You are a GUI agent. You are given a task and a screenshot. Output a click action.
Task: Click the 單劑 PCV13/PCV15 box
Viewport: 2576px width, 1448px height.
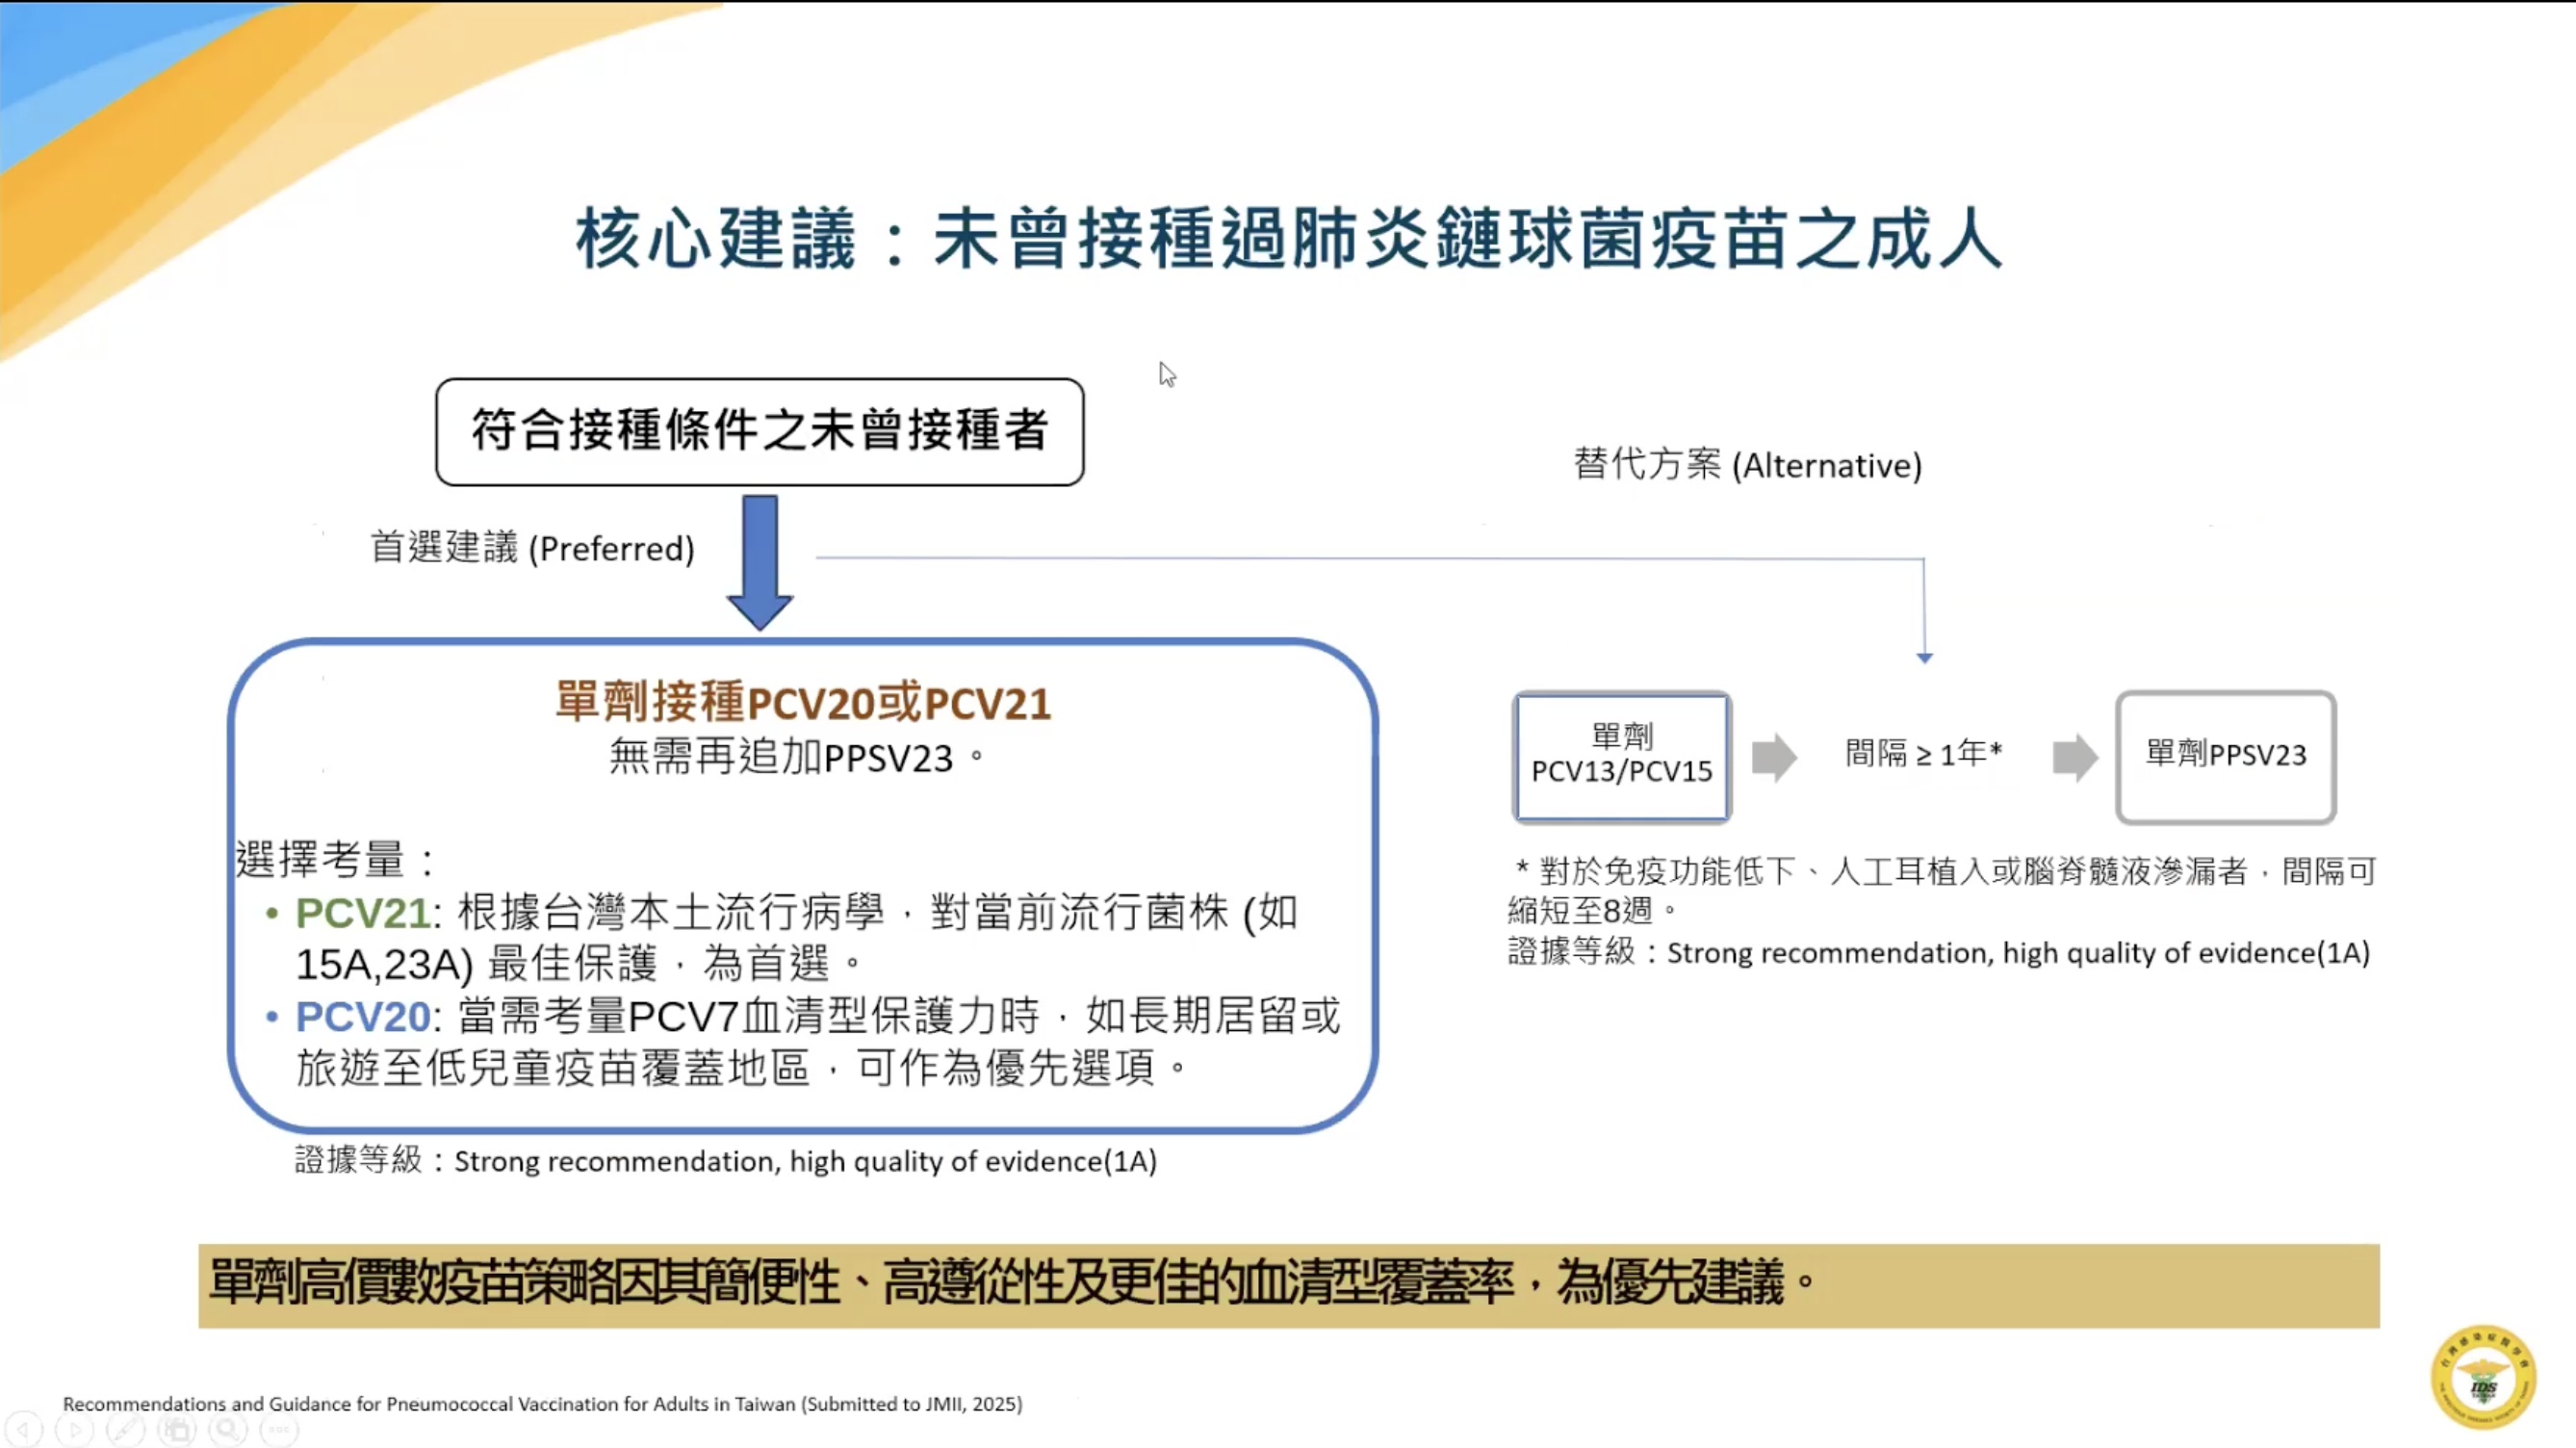point(1621,756)
